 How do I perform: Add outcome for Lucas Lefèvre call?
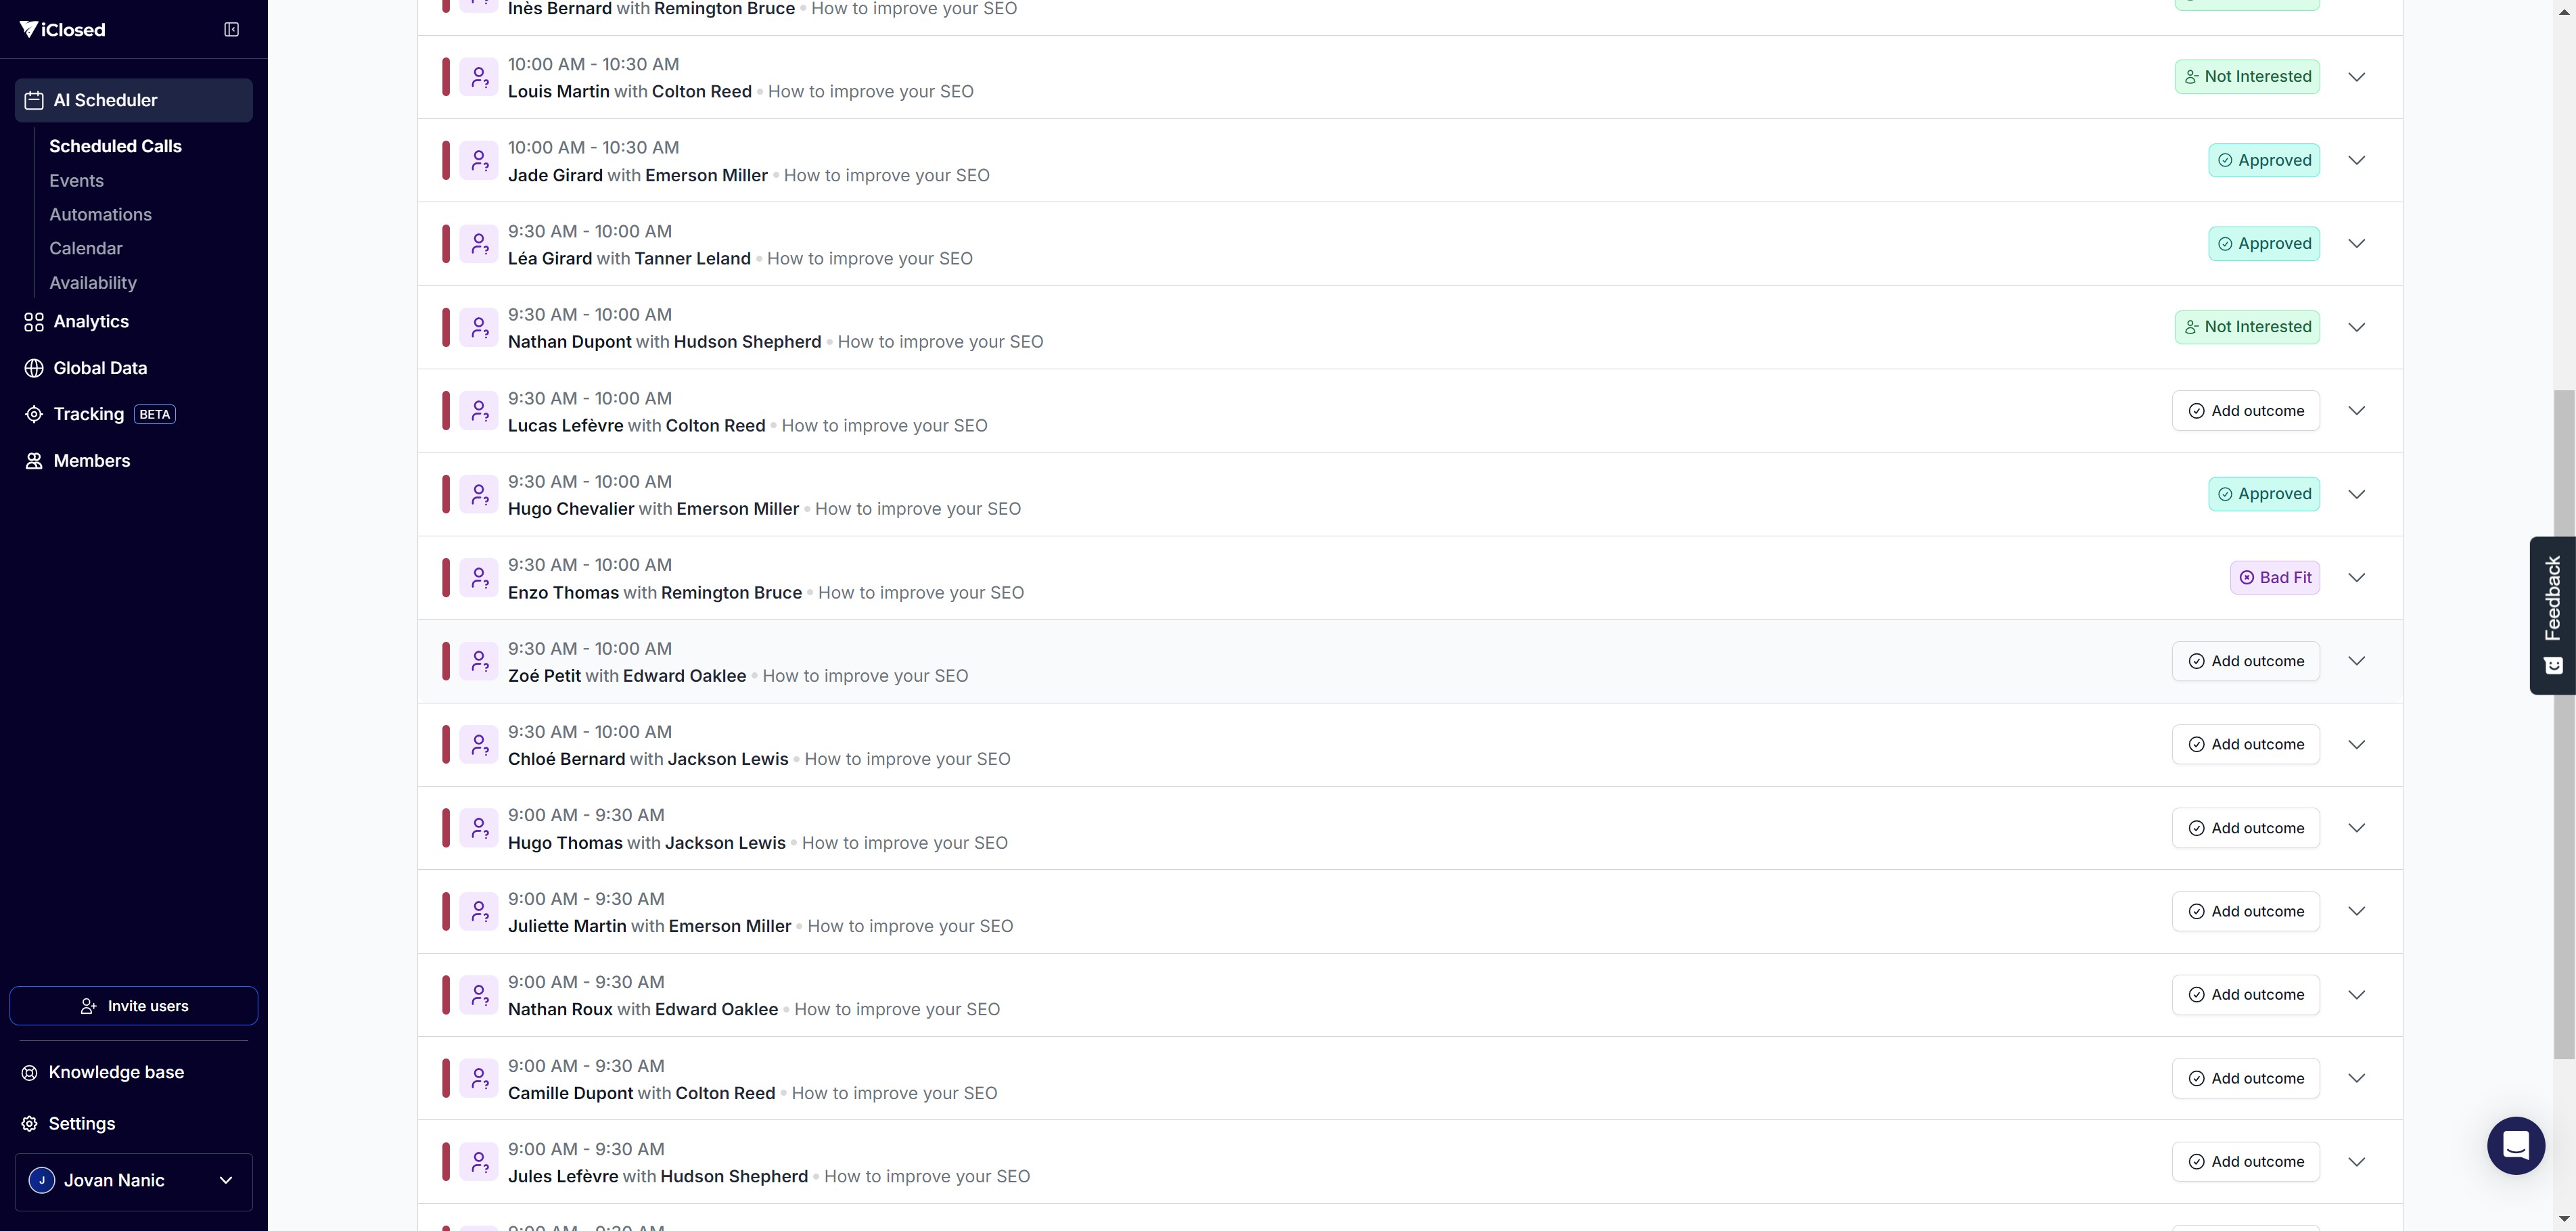point(2245,411)
